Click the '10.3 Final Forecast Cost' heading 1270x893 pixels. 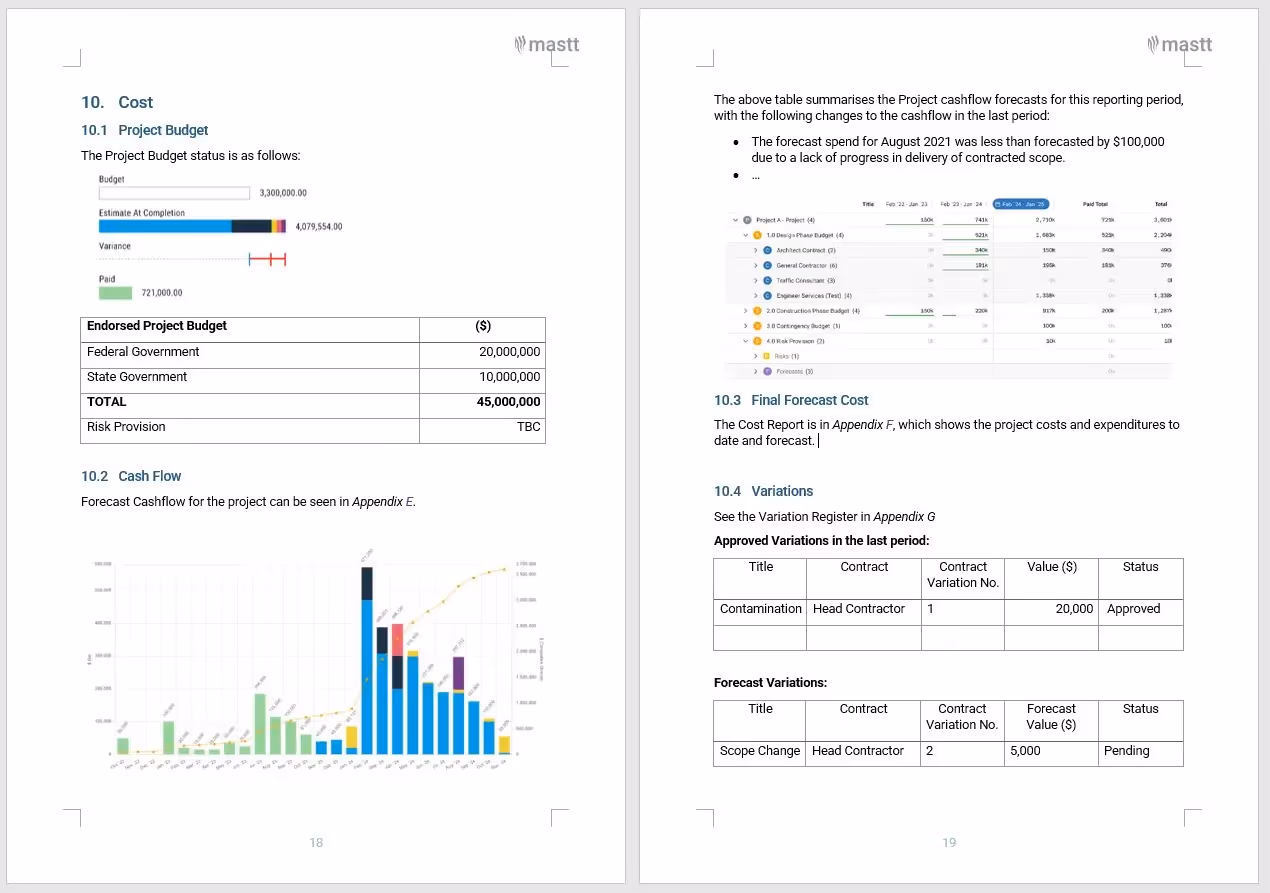tap(791, 400)
